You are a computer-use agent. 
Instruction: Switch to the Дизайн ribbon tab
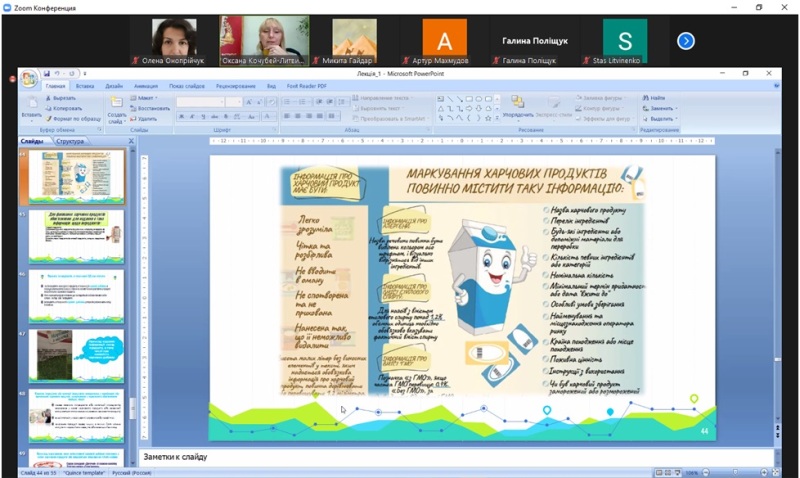tap(114, 86)
